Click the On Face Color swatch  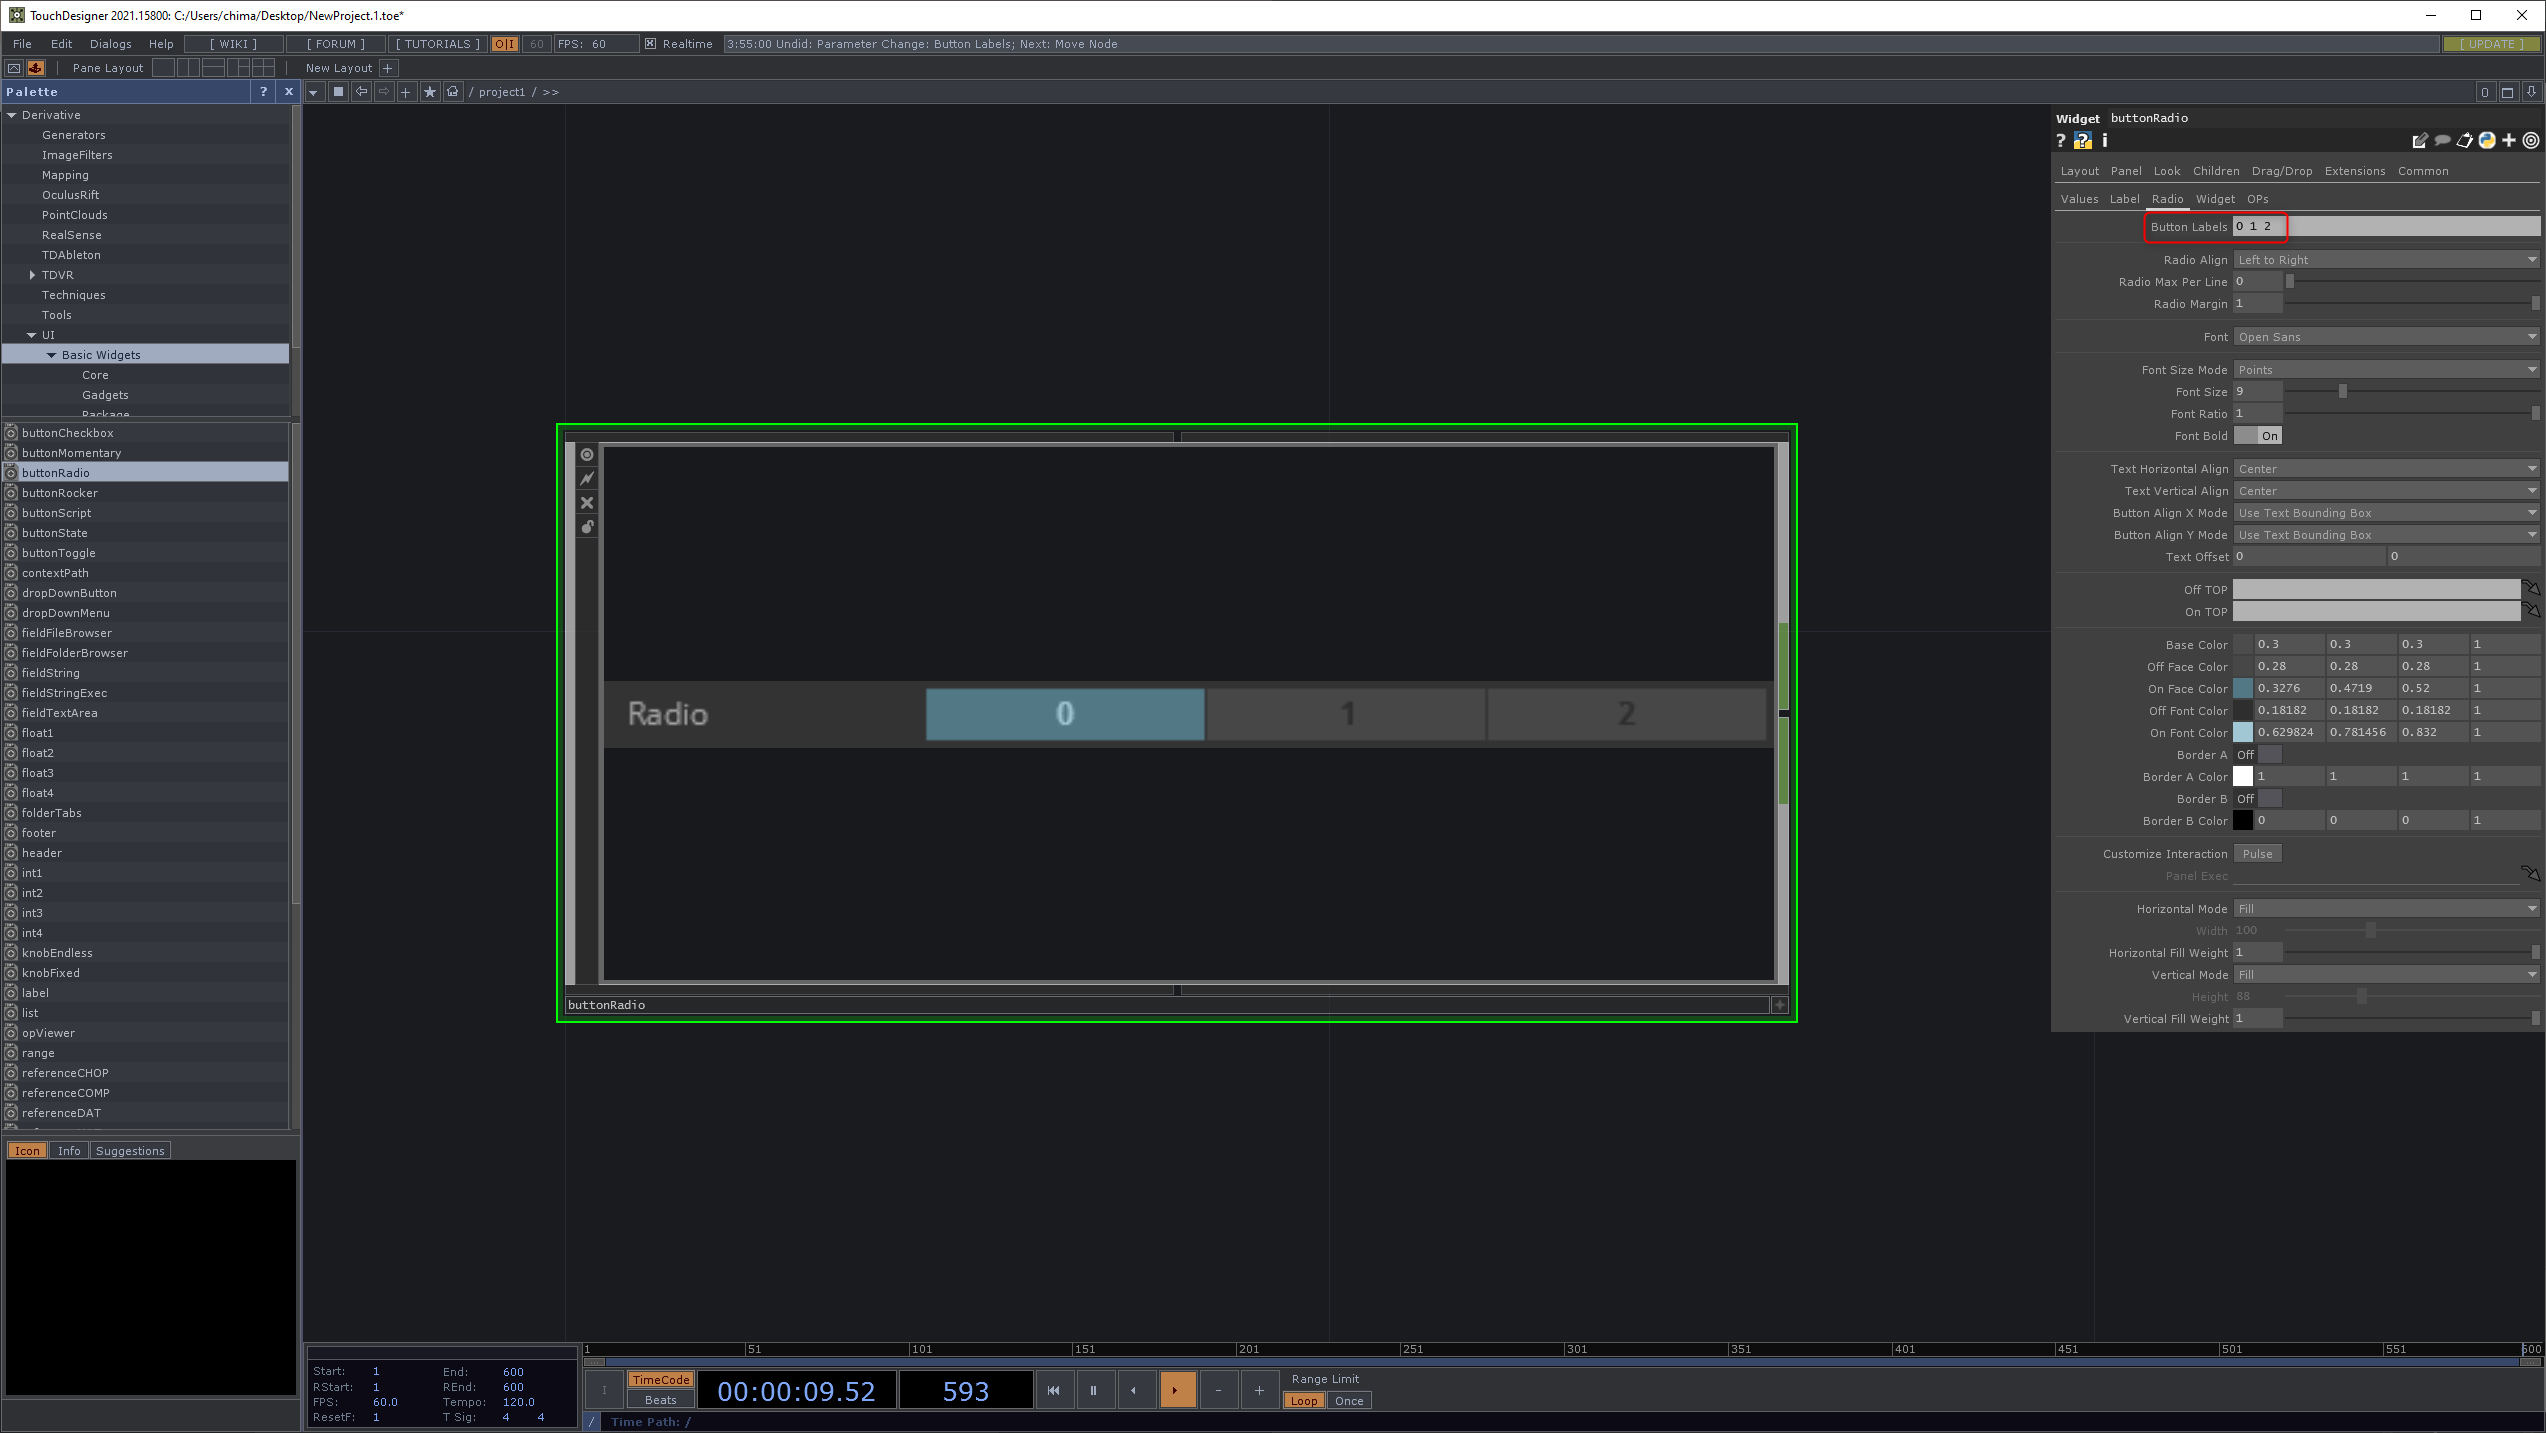click(x=2243, y=688)
